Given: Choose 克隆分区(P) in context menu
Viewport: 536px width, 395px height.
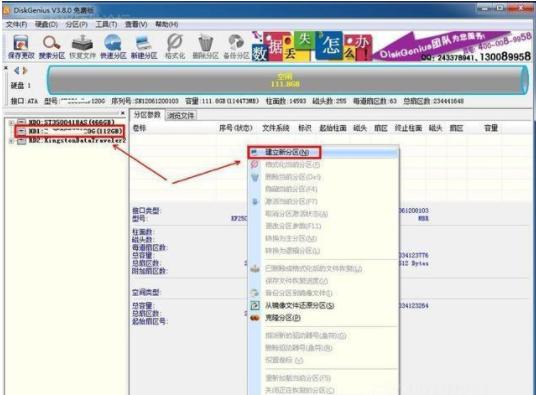Looking at the screenshot, I should (323, 317).
